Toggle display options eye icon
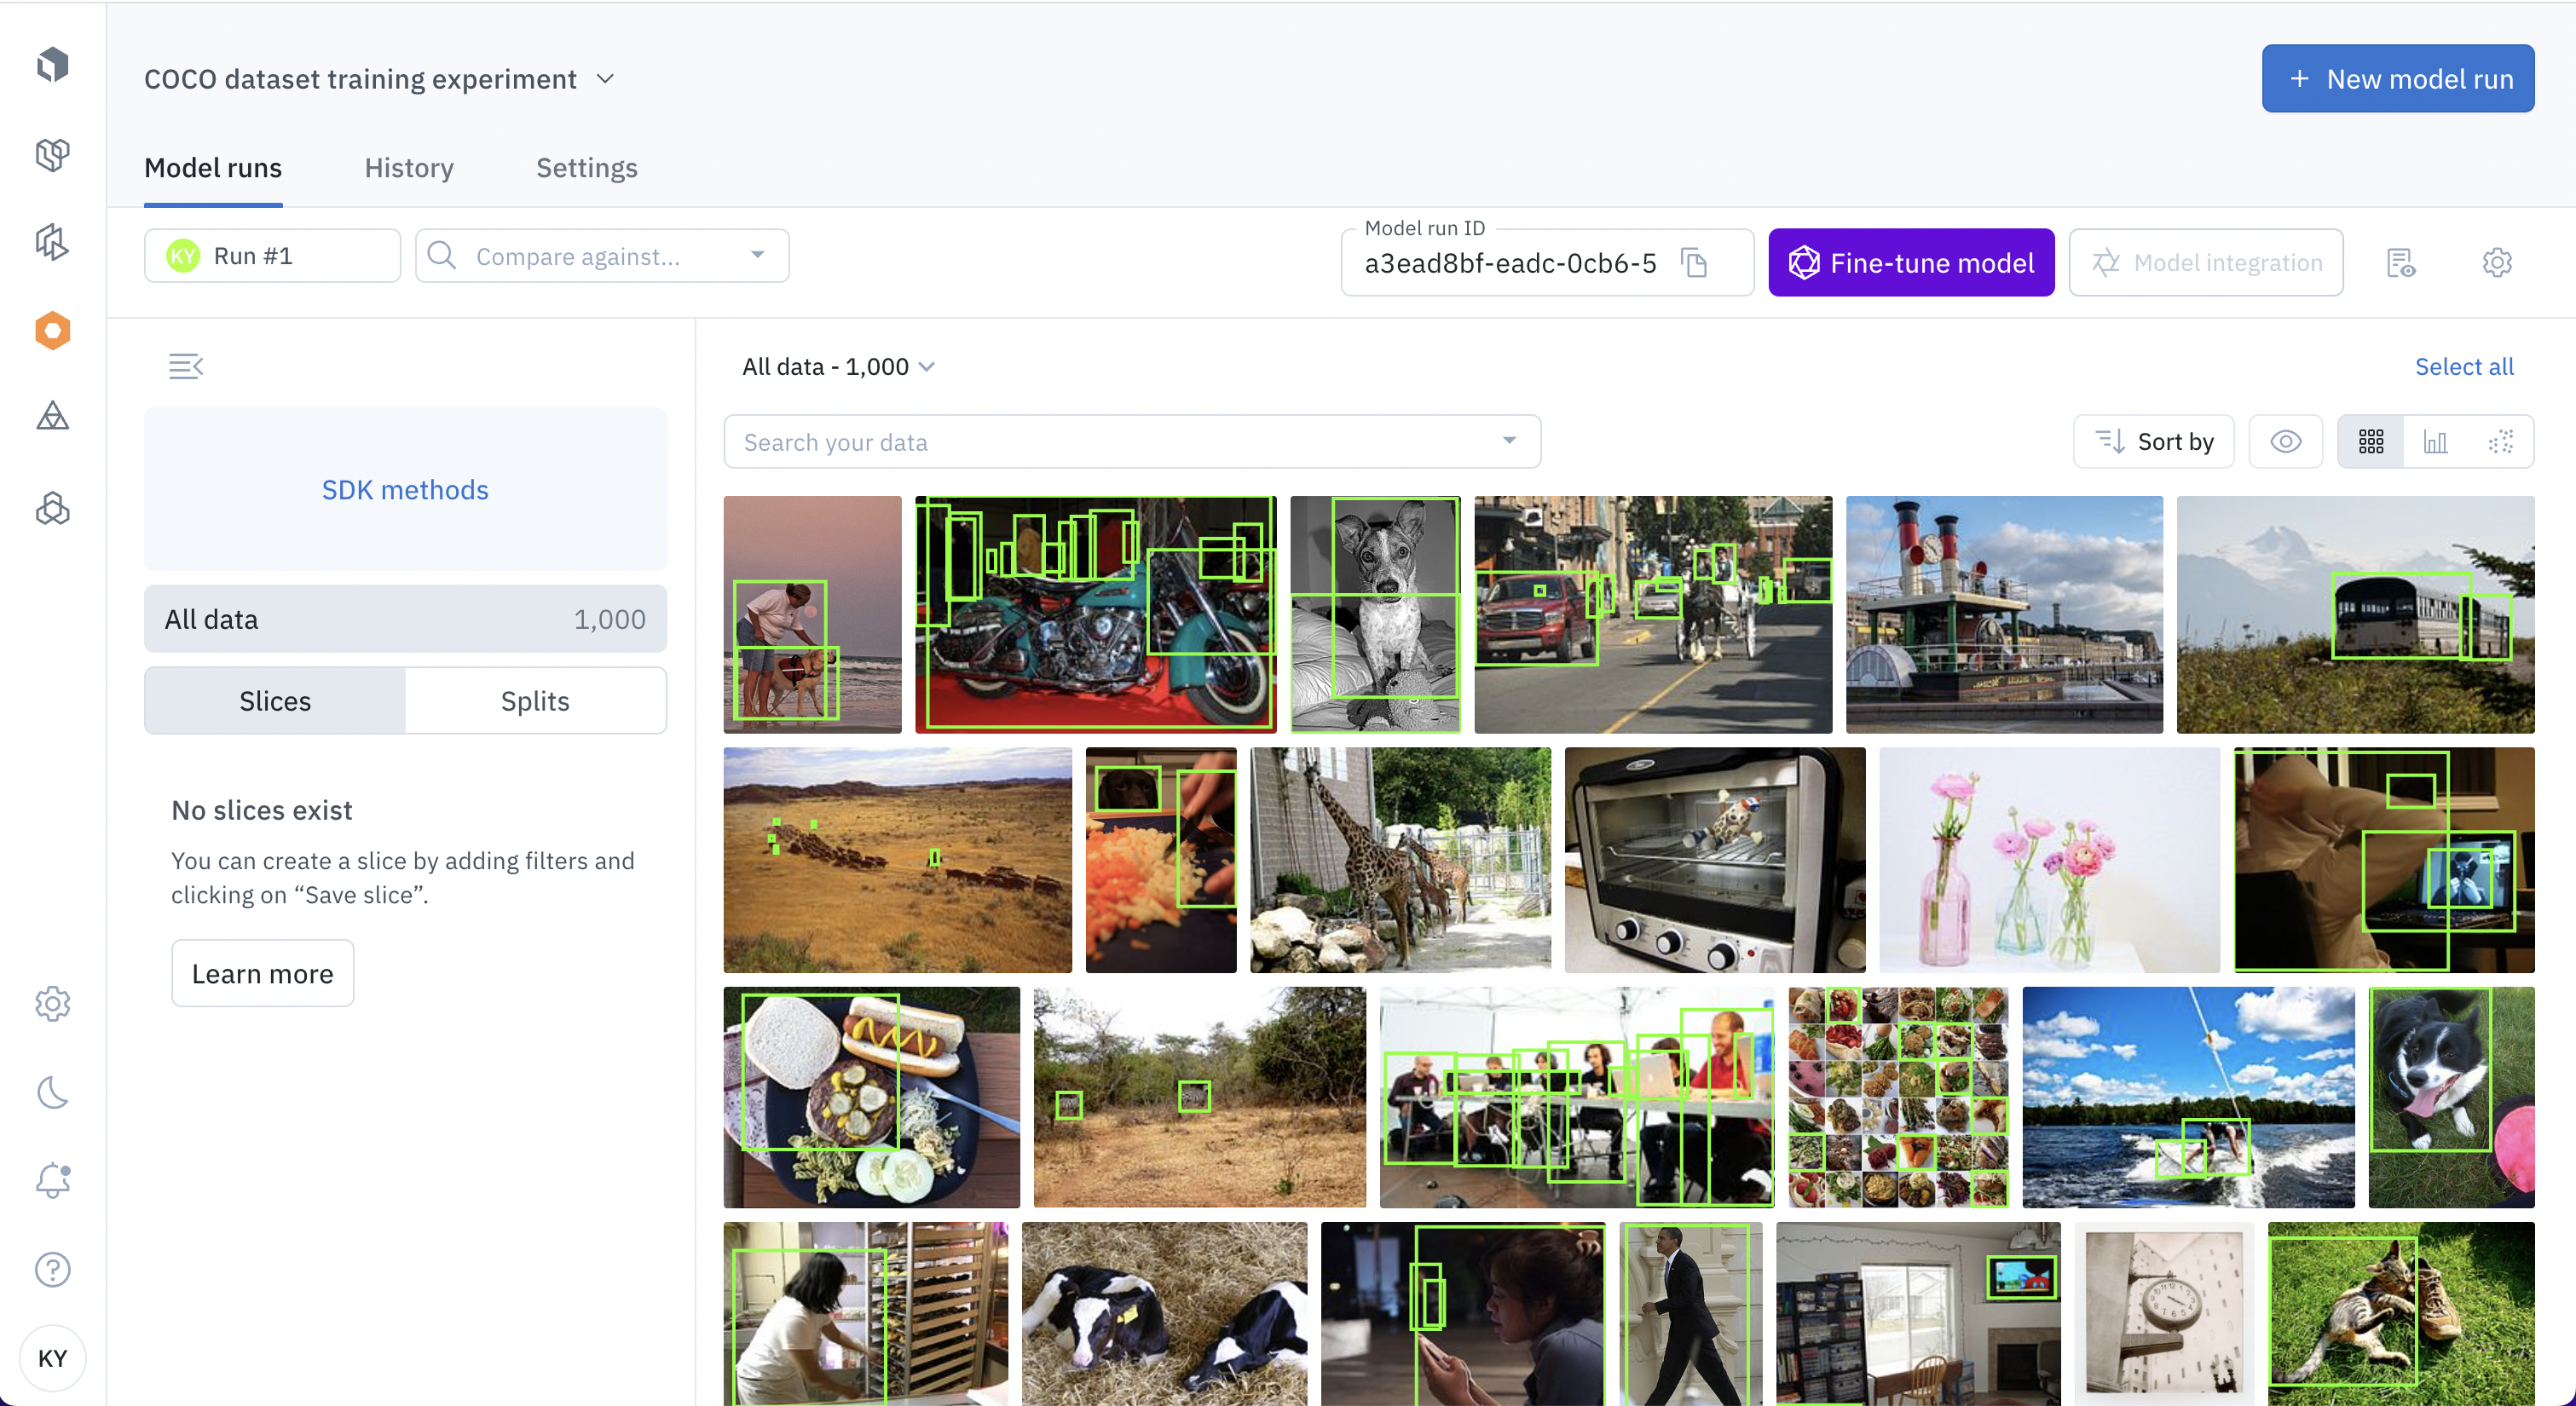Viewport: 2576px width, 1406px height. (2285, 441)
